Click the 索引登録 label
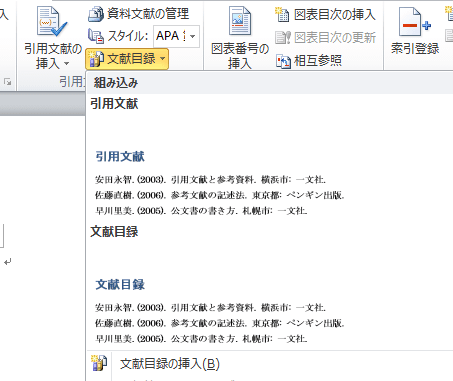This screenshot has width=453, height=381. coord(415,49)
